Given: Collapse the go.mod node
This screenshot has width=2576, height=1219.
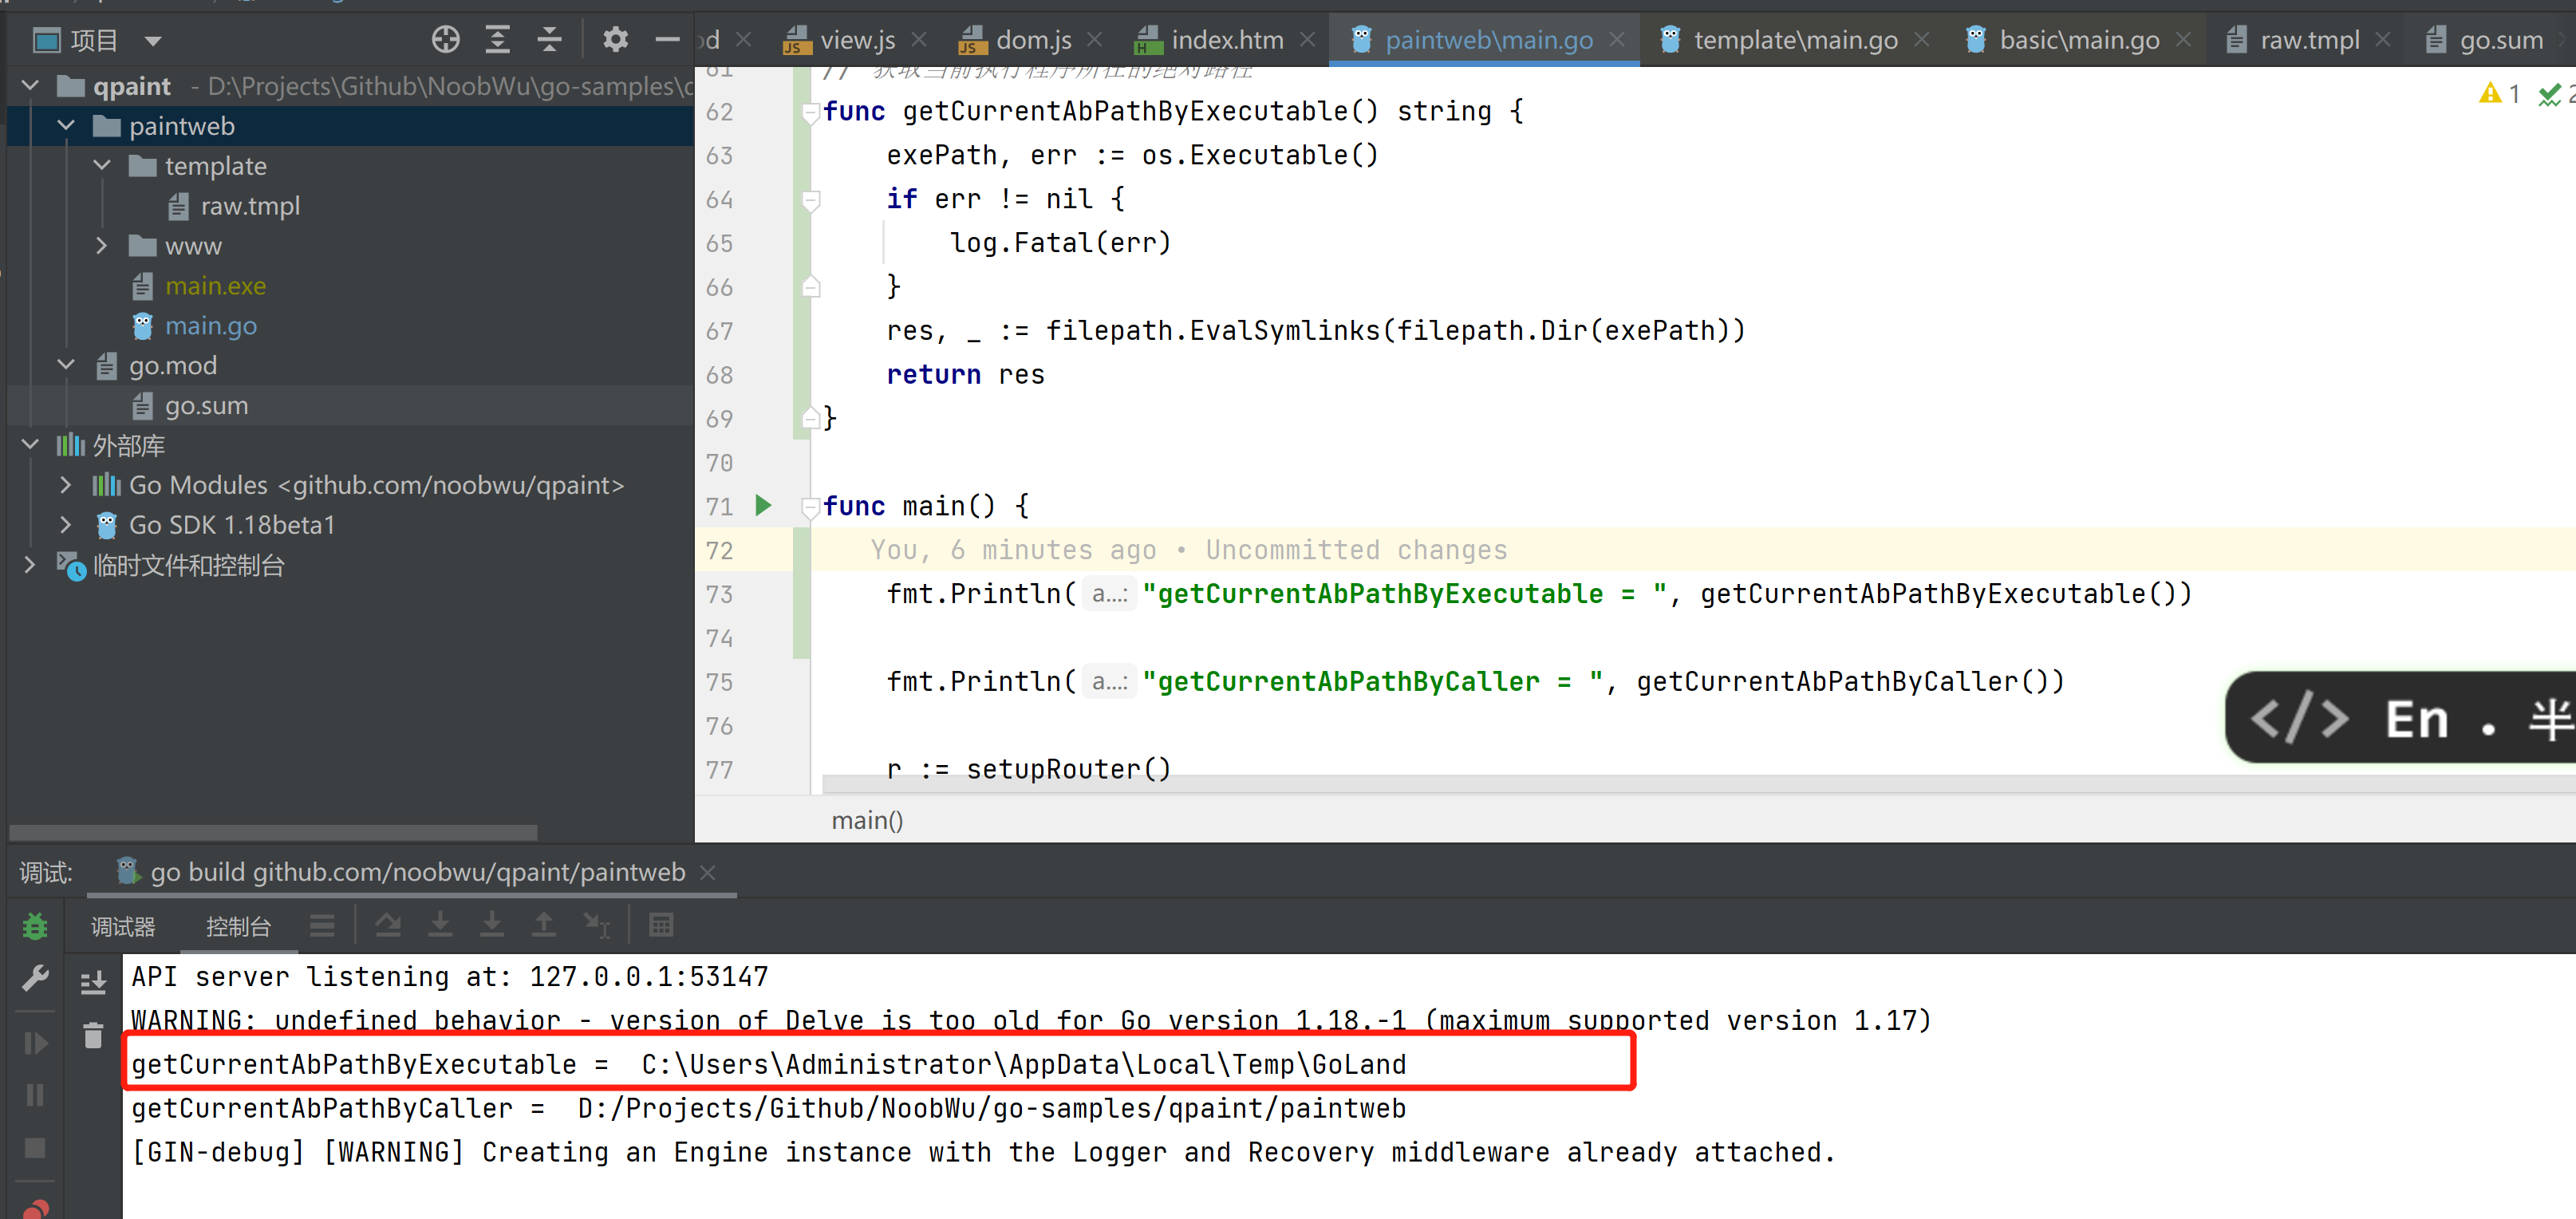Looking at the screenshot, I should (66, 365).
